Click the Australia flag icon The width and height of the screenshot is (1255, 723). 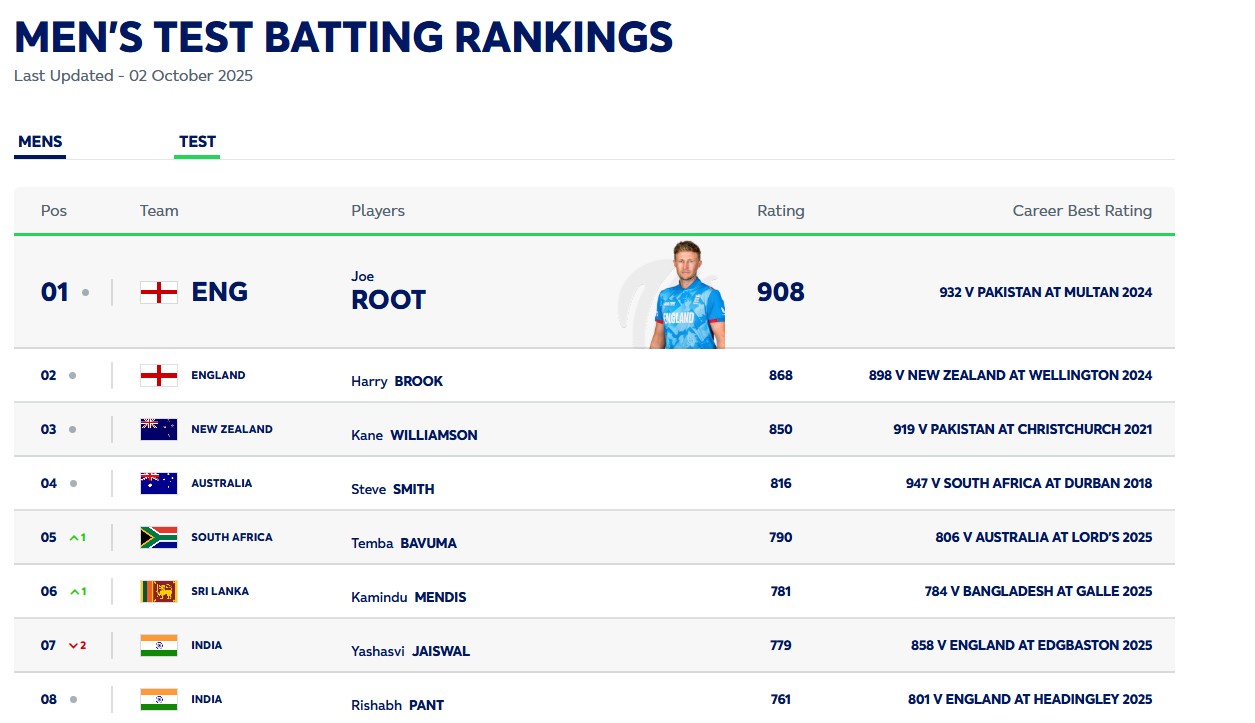pos(159,483)
